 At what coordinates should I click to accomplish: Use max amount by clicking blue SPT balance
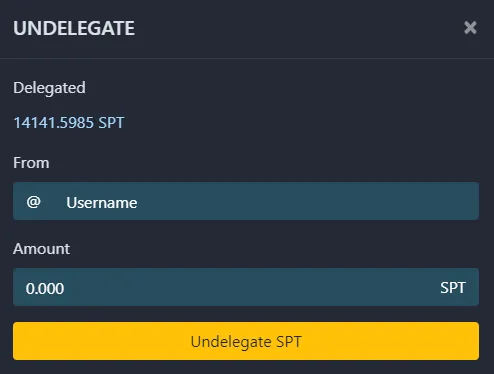point(69,123)
